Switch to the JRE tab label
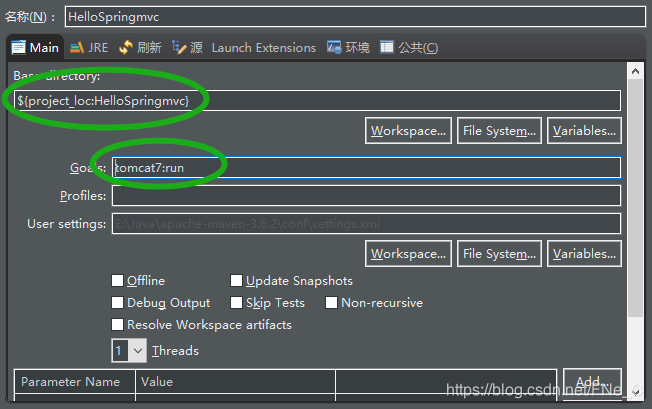652x409 pixels. pyautogui.click(x=98, y=48)
